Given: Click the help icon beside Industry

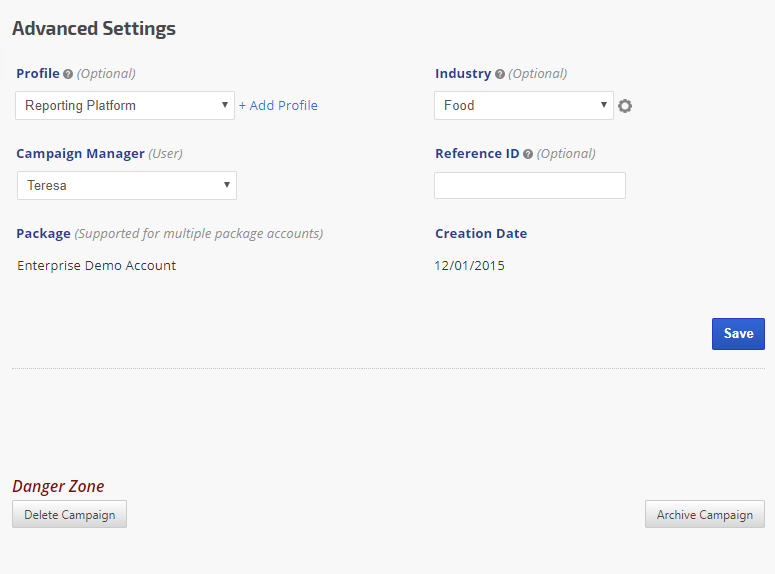Looking at the screenshot, I should [x=500, y=74].
